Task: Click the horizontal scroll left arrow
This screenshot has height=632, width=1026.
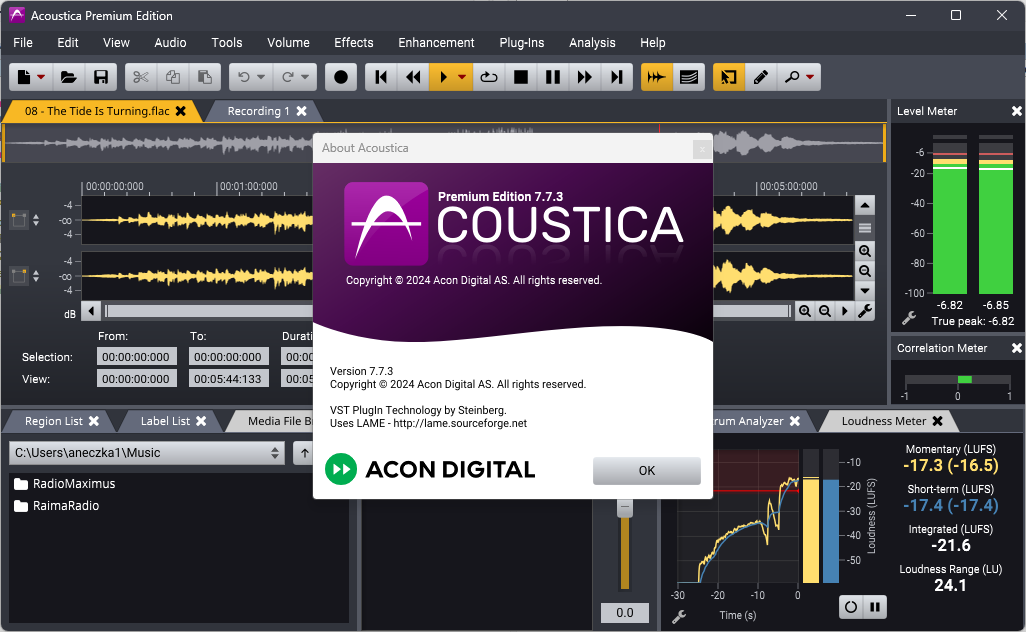Action: tap(91, 311)
